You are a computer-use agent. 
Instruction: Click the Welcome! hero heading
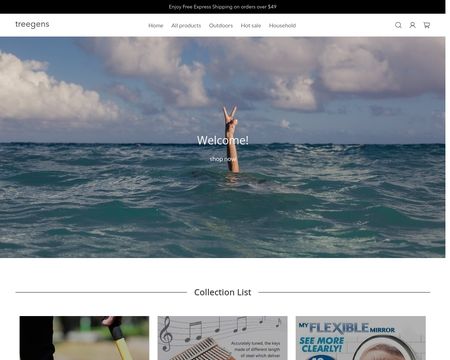(x=223, y=140)
